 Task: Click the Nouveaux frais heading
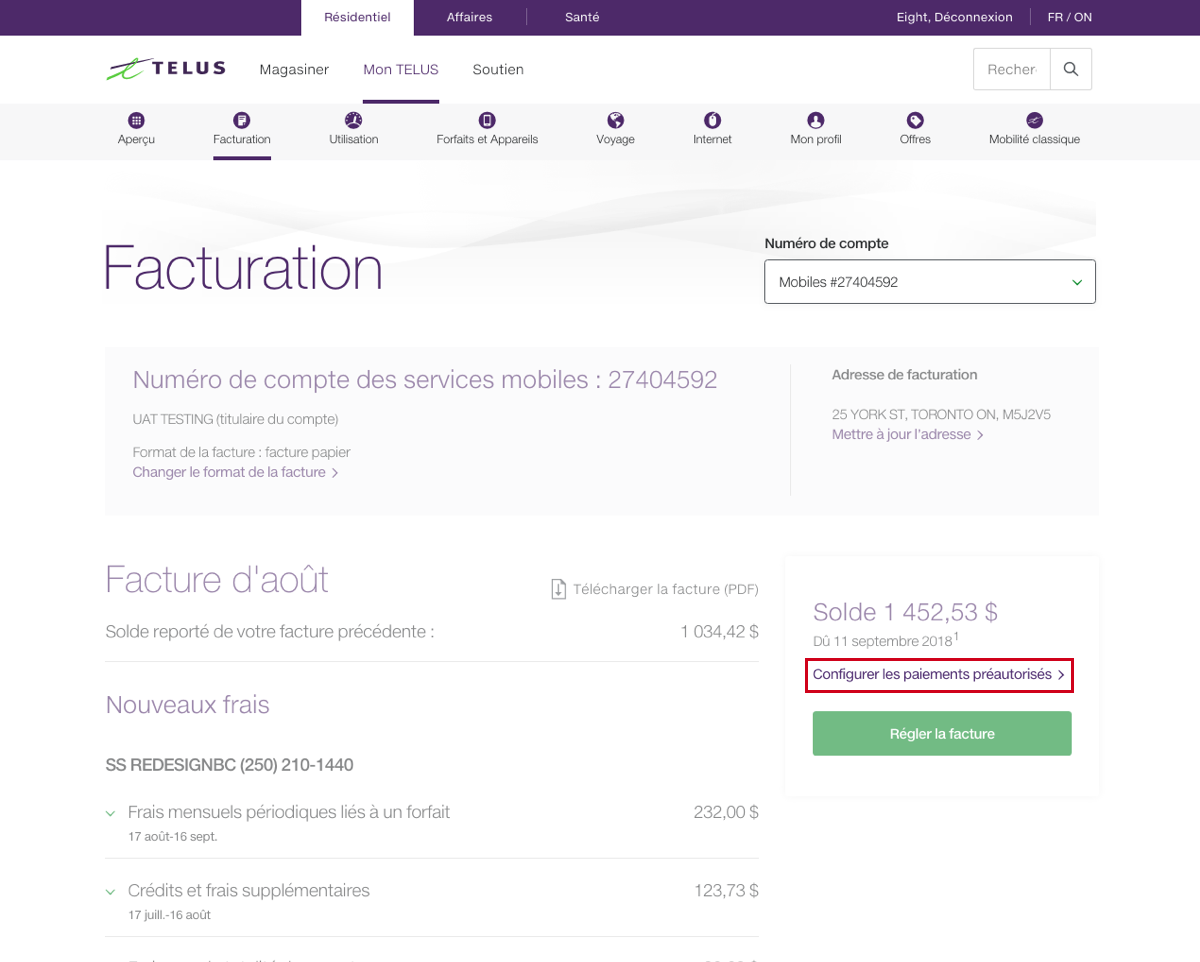coord(188,705)
